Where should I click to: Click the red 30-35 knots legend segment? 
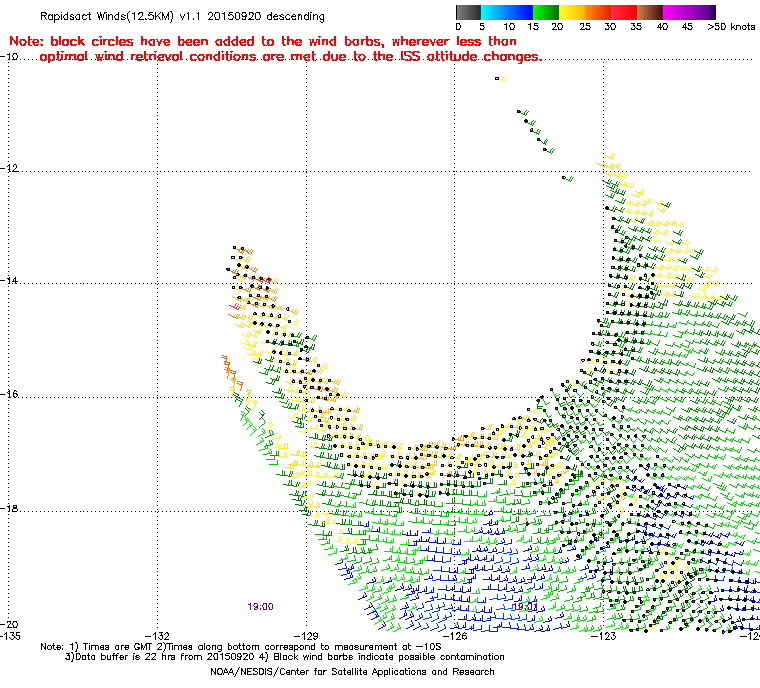click(x=624, y=12)
